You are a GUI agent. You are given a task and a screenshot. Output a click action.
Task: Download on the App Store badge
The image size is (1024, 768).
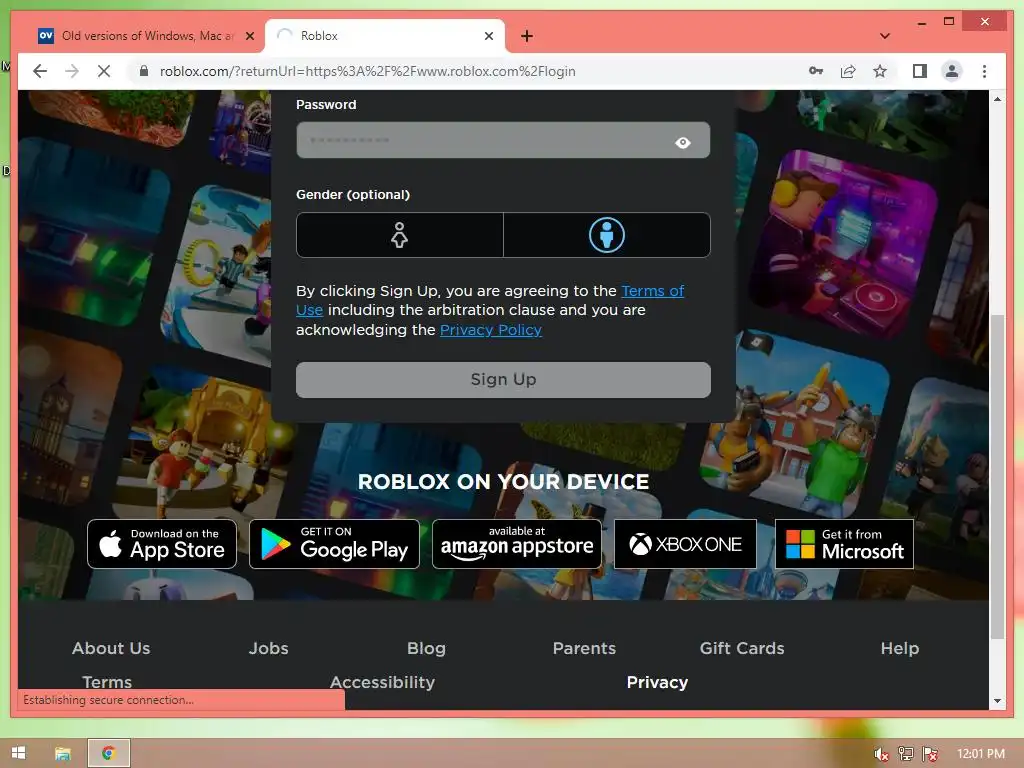(x=162, y=544)
